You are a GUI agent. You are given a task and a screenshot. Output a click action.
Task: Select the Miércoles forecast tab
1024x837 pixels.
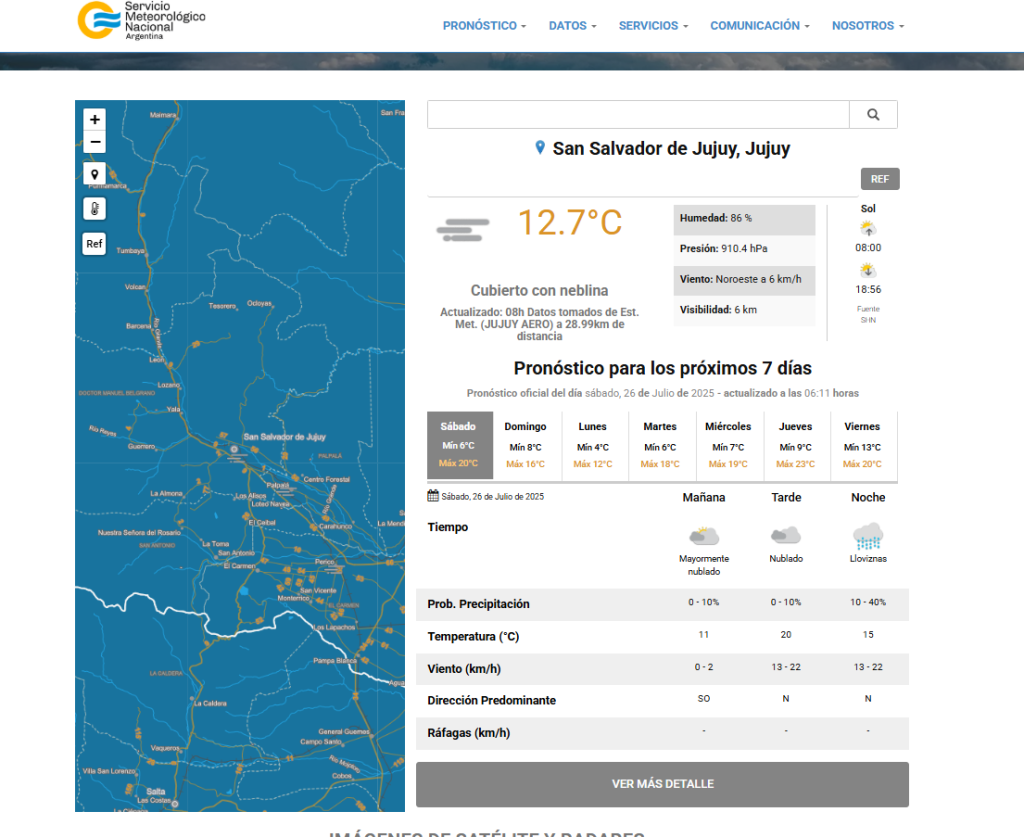tap(728, 445)
